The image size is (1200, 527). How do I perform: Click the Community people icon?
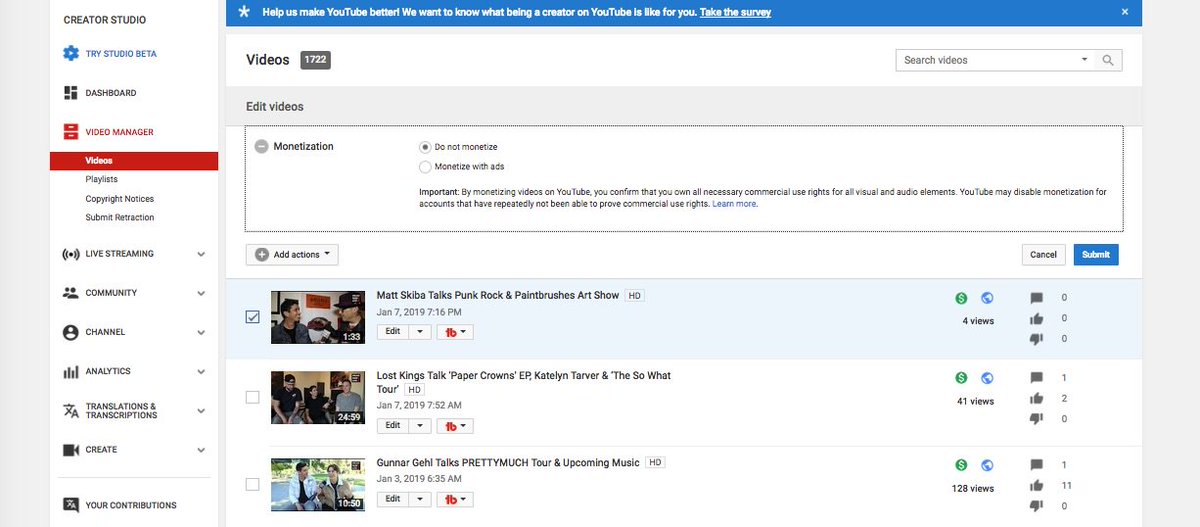pyautogui.click(x=70, y=293)
